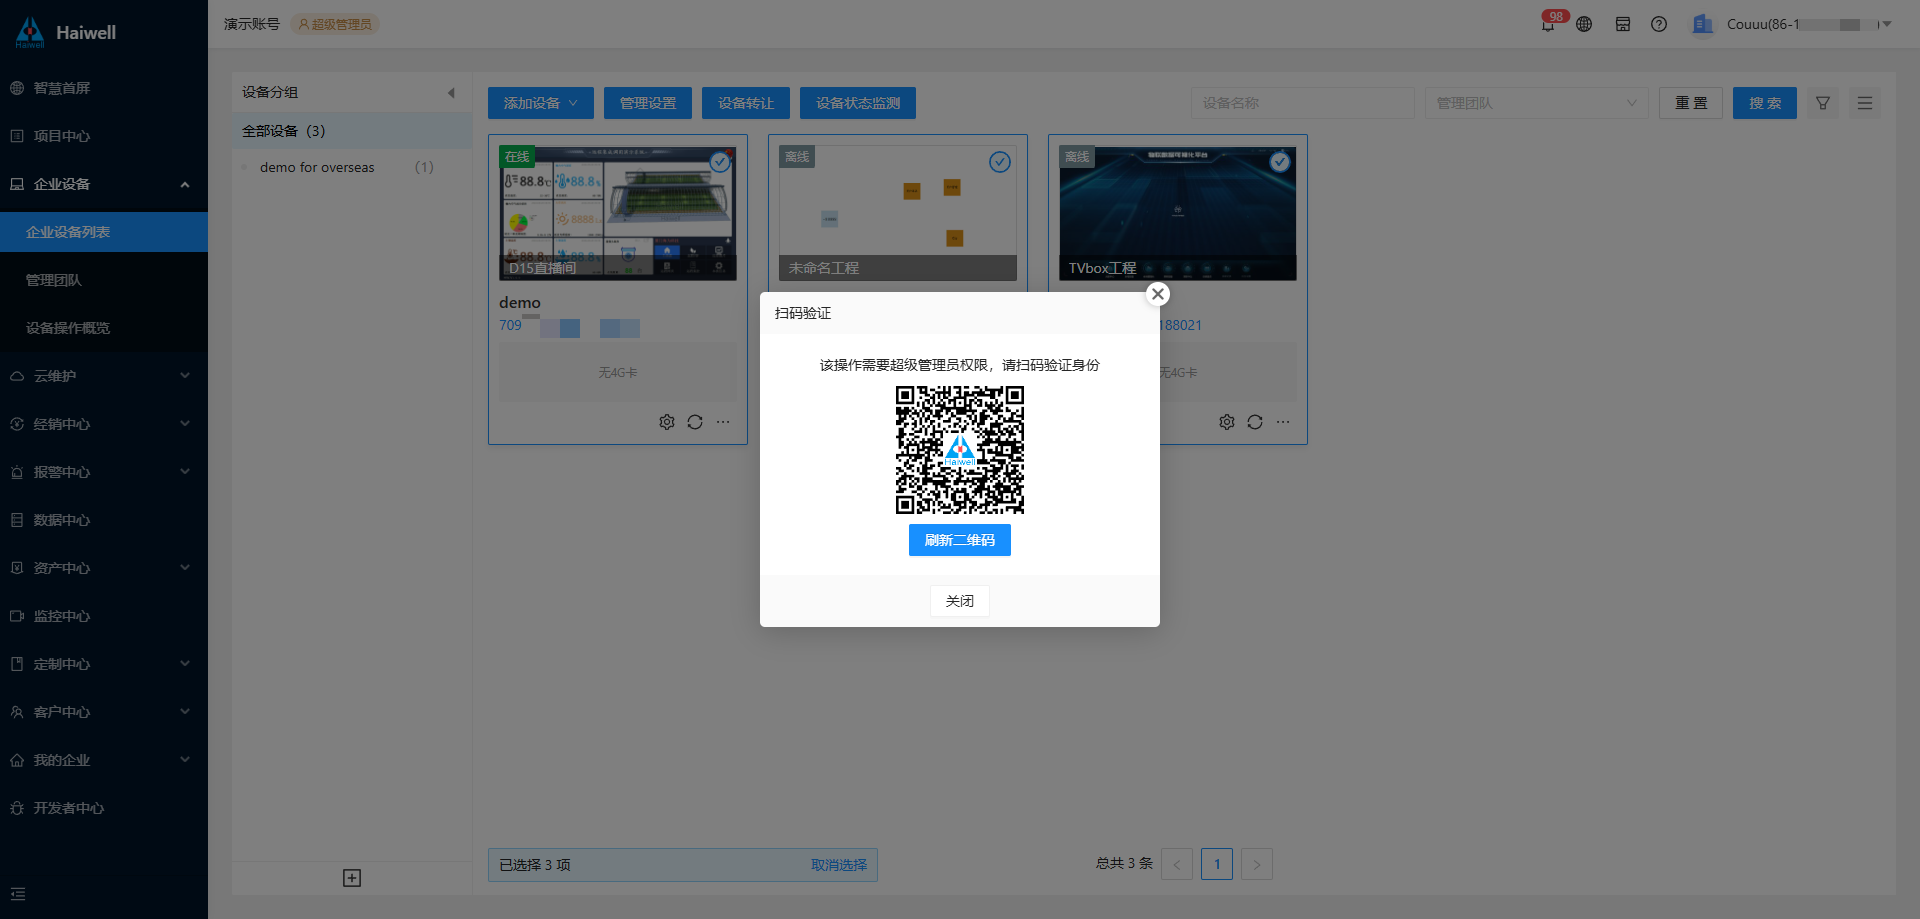The height and width of the screenshot is (919, 1920).
Task: Click the 开发者中心 bug icon
Action: (x=17, y=808)
